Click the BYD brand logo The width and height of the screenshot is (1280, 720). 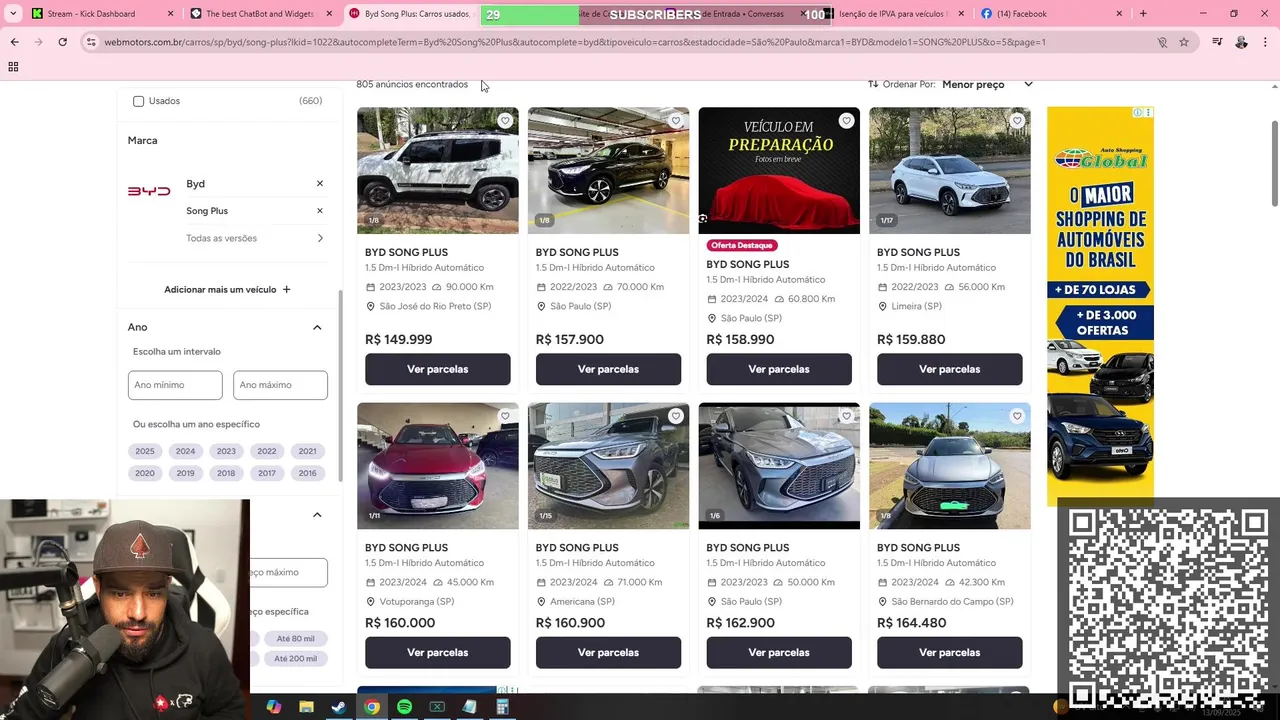tap(149, 191)
